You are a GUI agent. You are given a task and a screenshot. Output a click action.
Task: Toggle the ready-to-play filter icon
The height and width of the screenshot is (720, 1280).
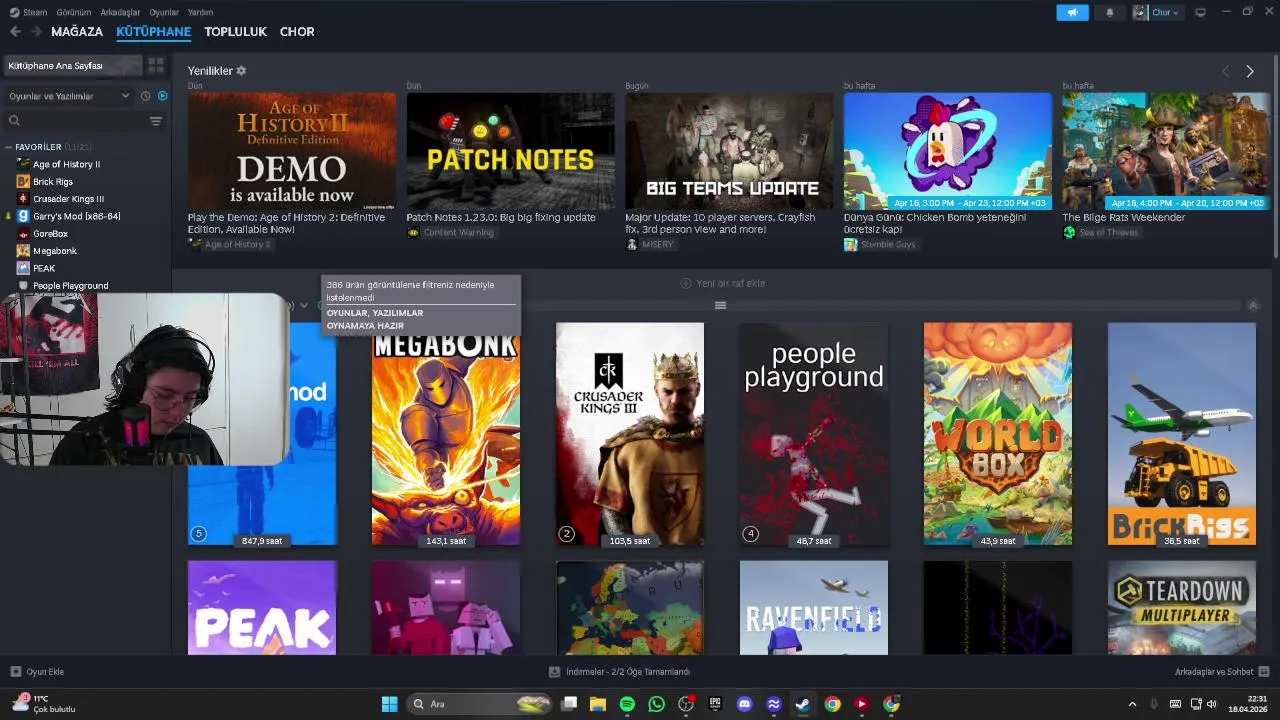click(x=163, y=96)
